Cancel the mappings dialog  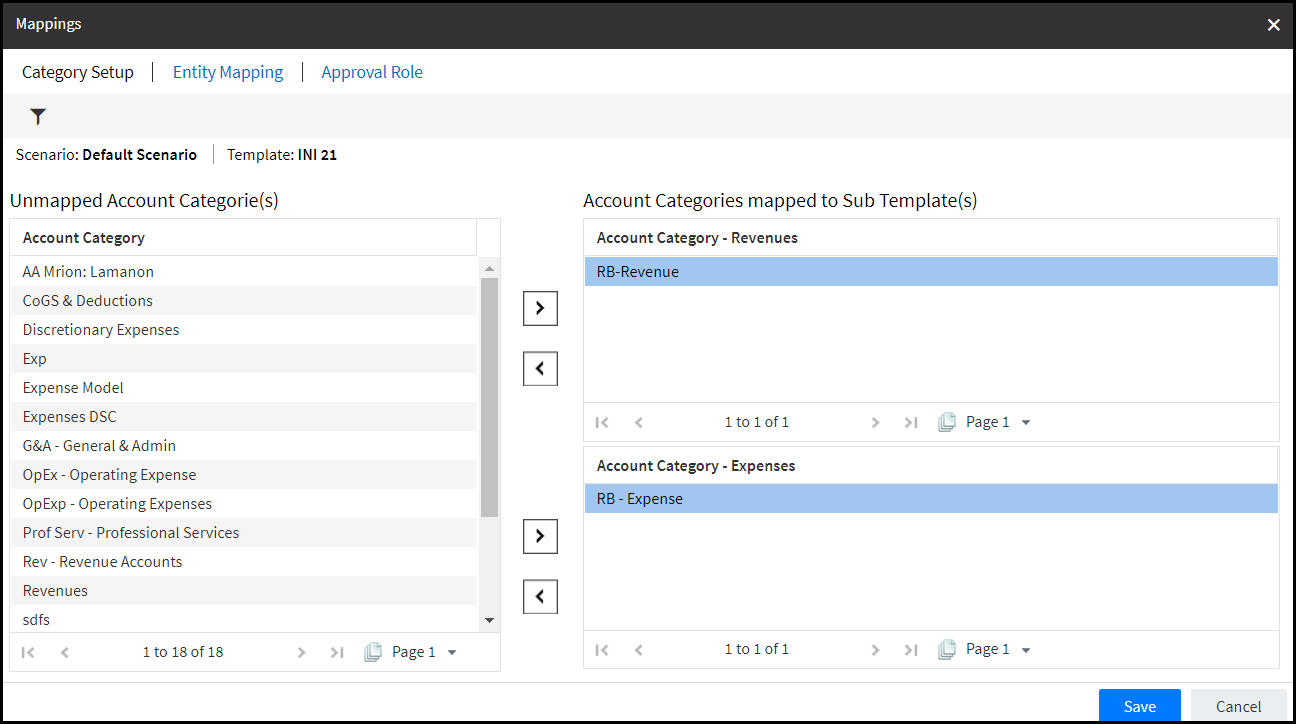(1239, 706)
